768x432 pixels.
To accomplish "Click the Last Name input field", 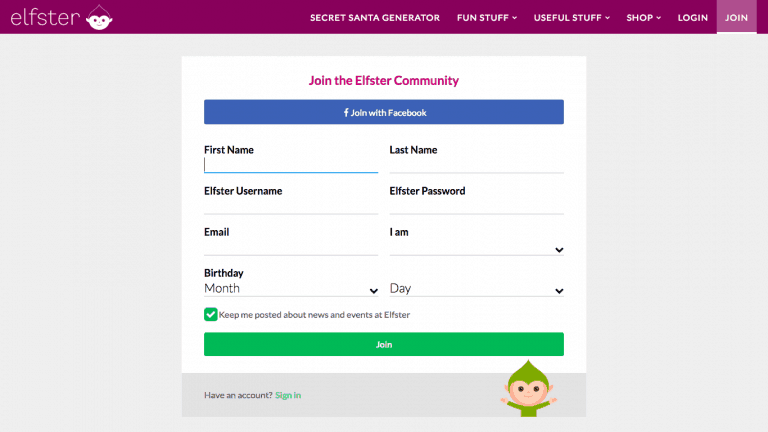I will pyautogui.click(x=477, y=165).
